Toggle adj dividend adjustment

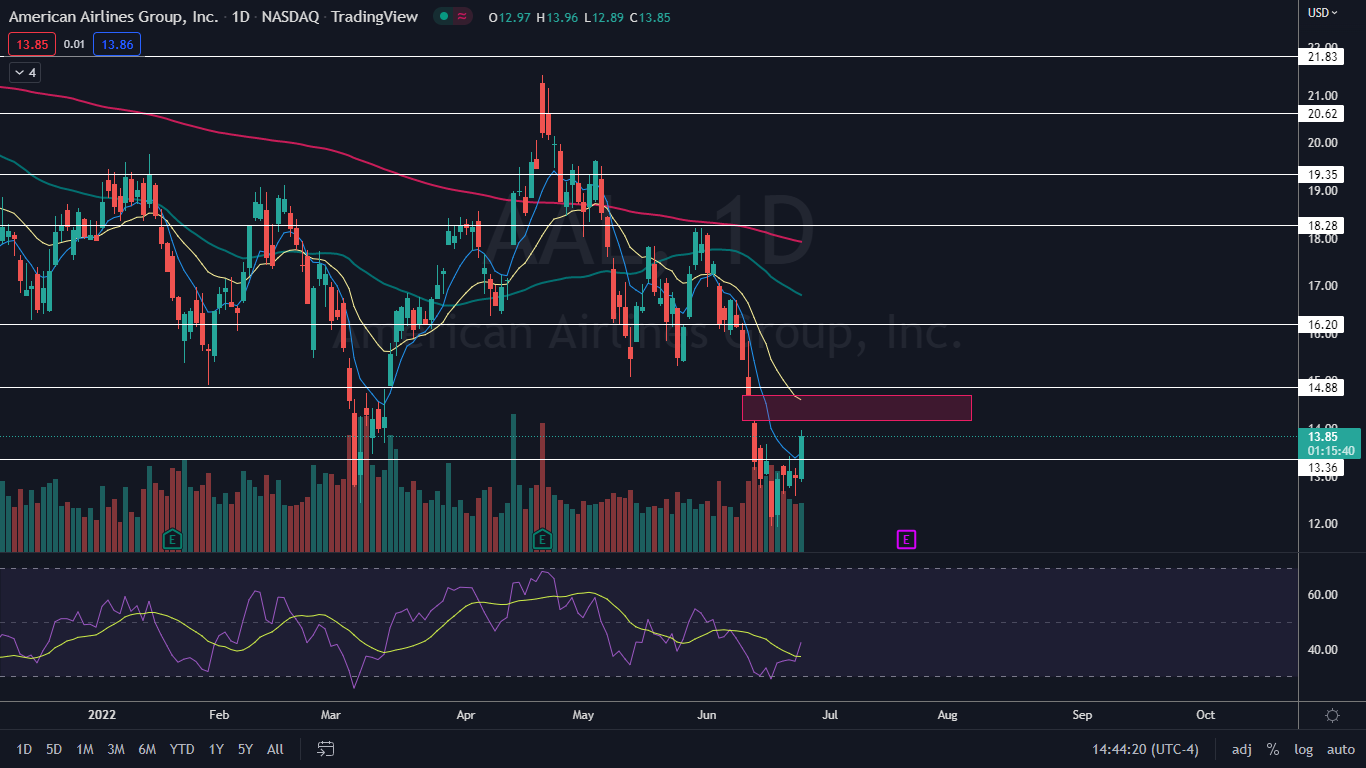tap(1241, 749)
